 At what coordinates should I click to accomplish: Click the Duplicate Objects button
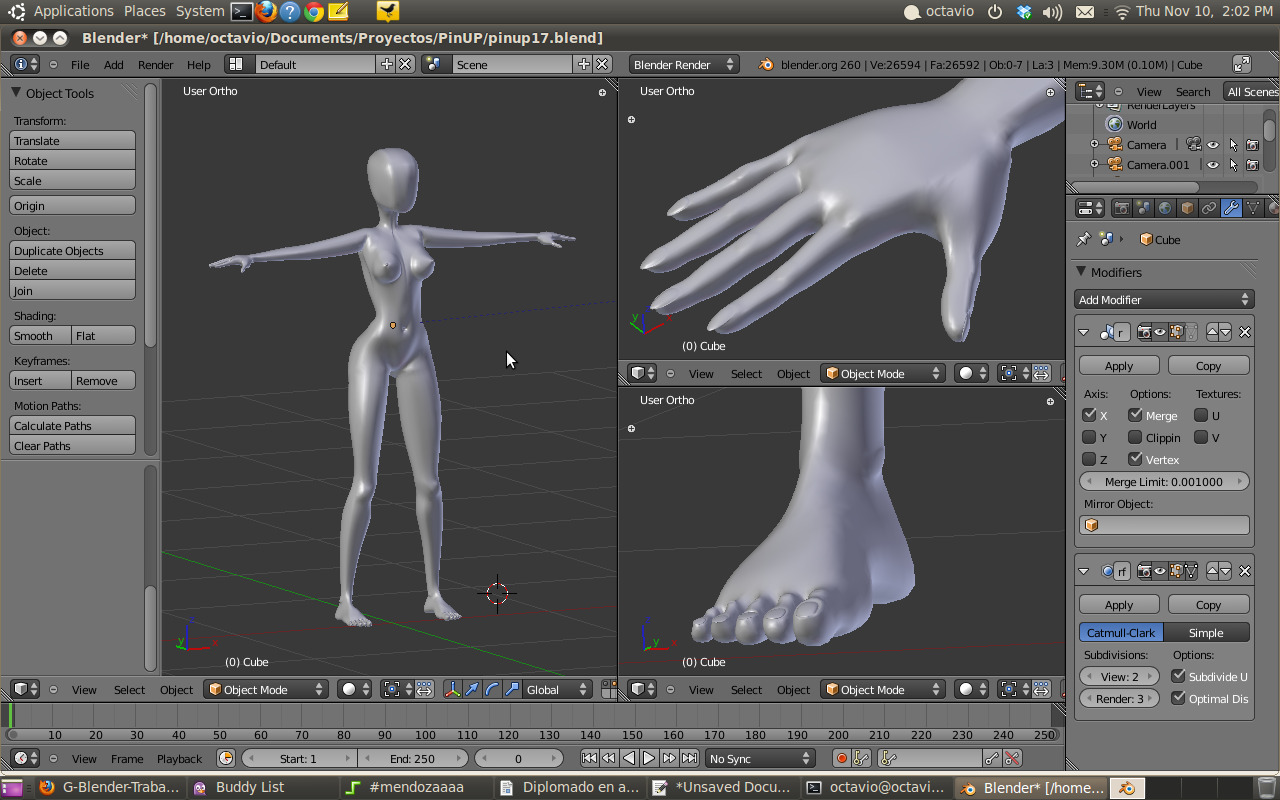point(72,251)
